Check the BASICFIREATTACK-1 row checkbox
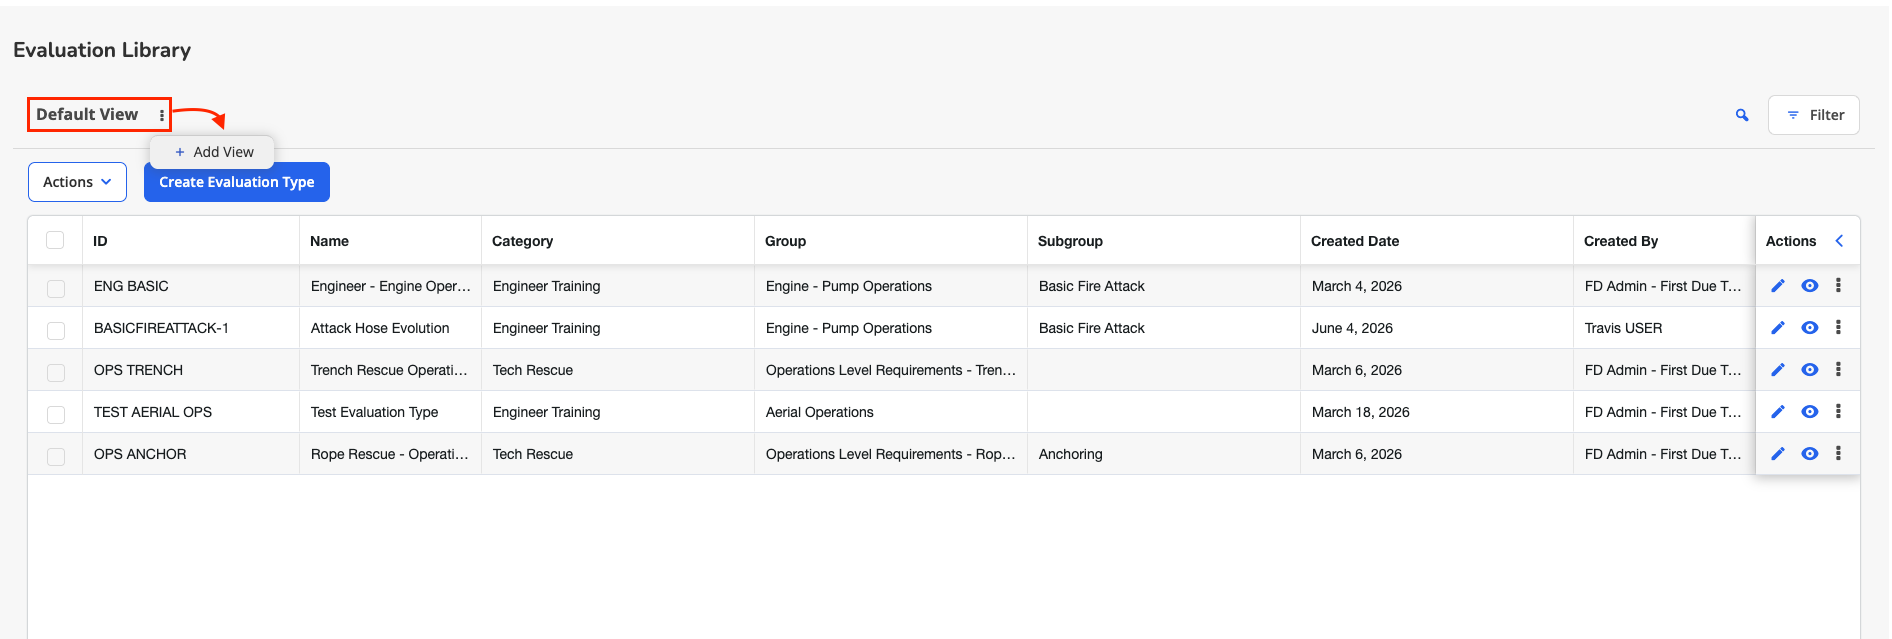The height and width of the screenshot is (639, 1892). click(56, 330)
